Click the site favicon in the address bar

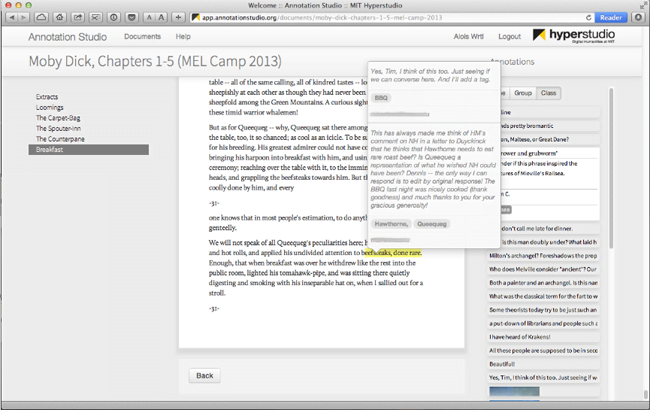click(196, 17)
